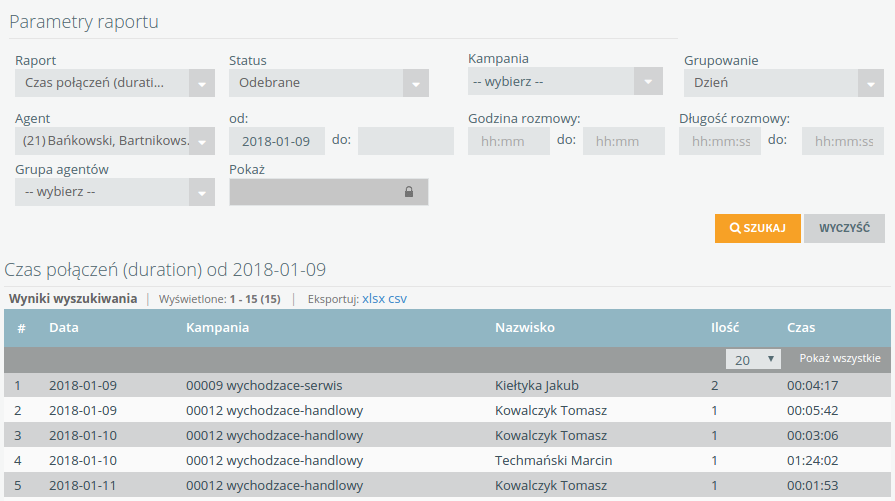Click the # column header
Image resolution: width=895 pixels, height=501 pixels.
[21, 328]
